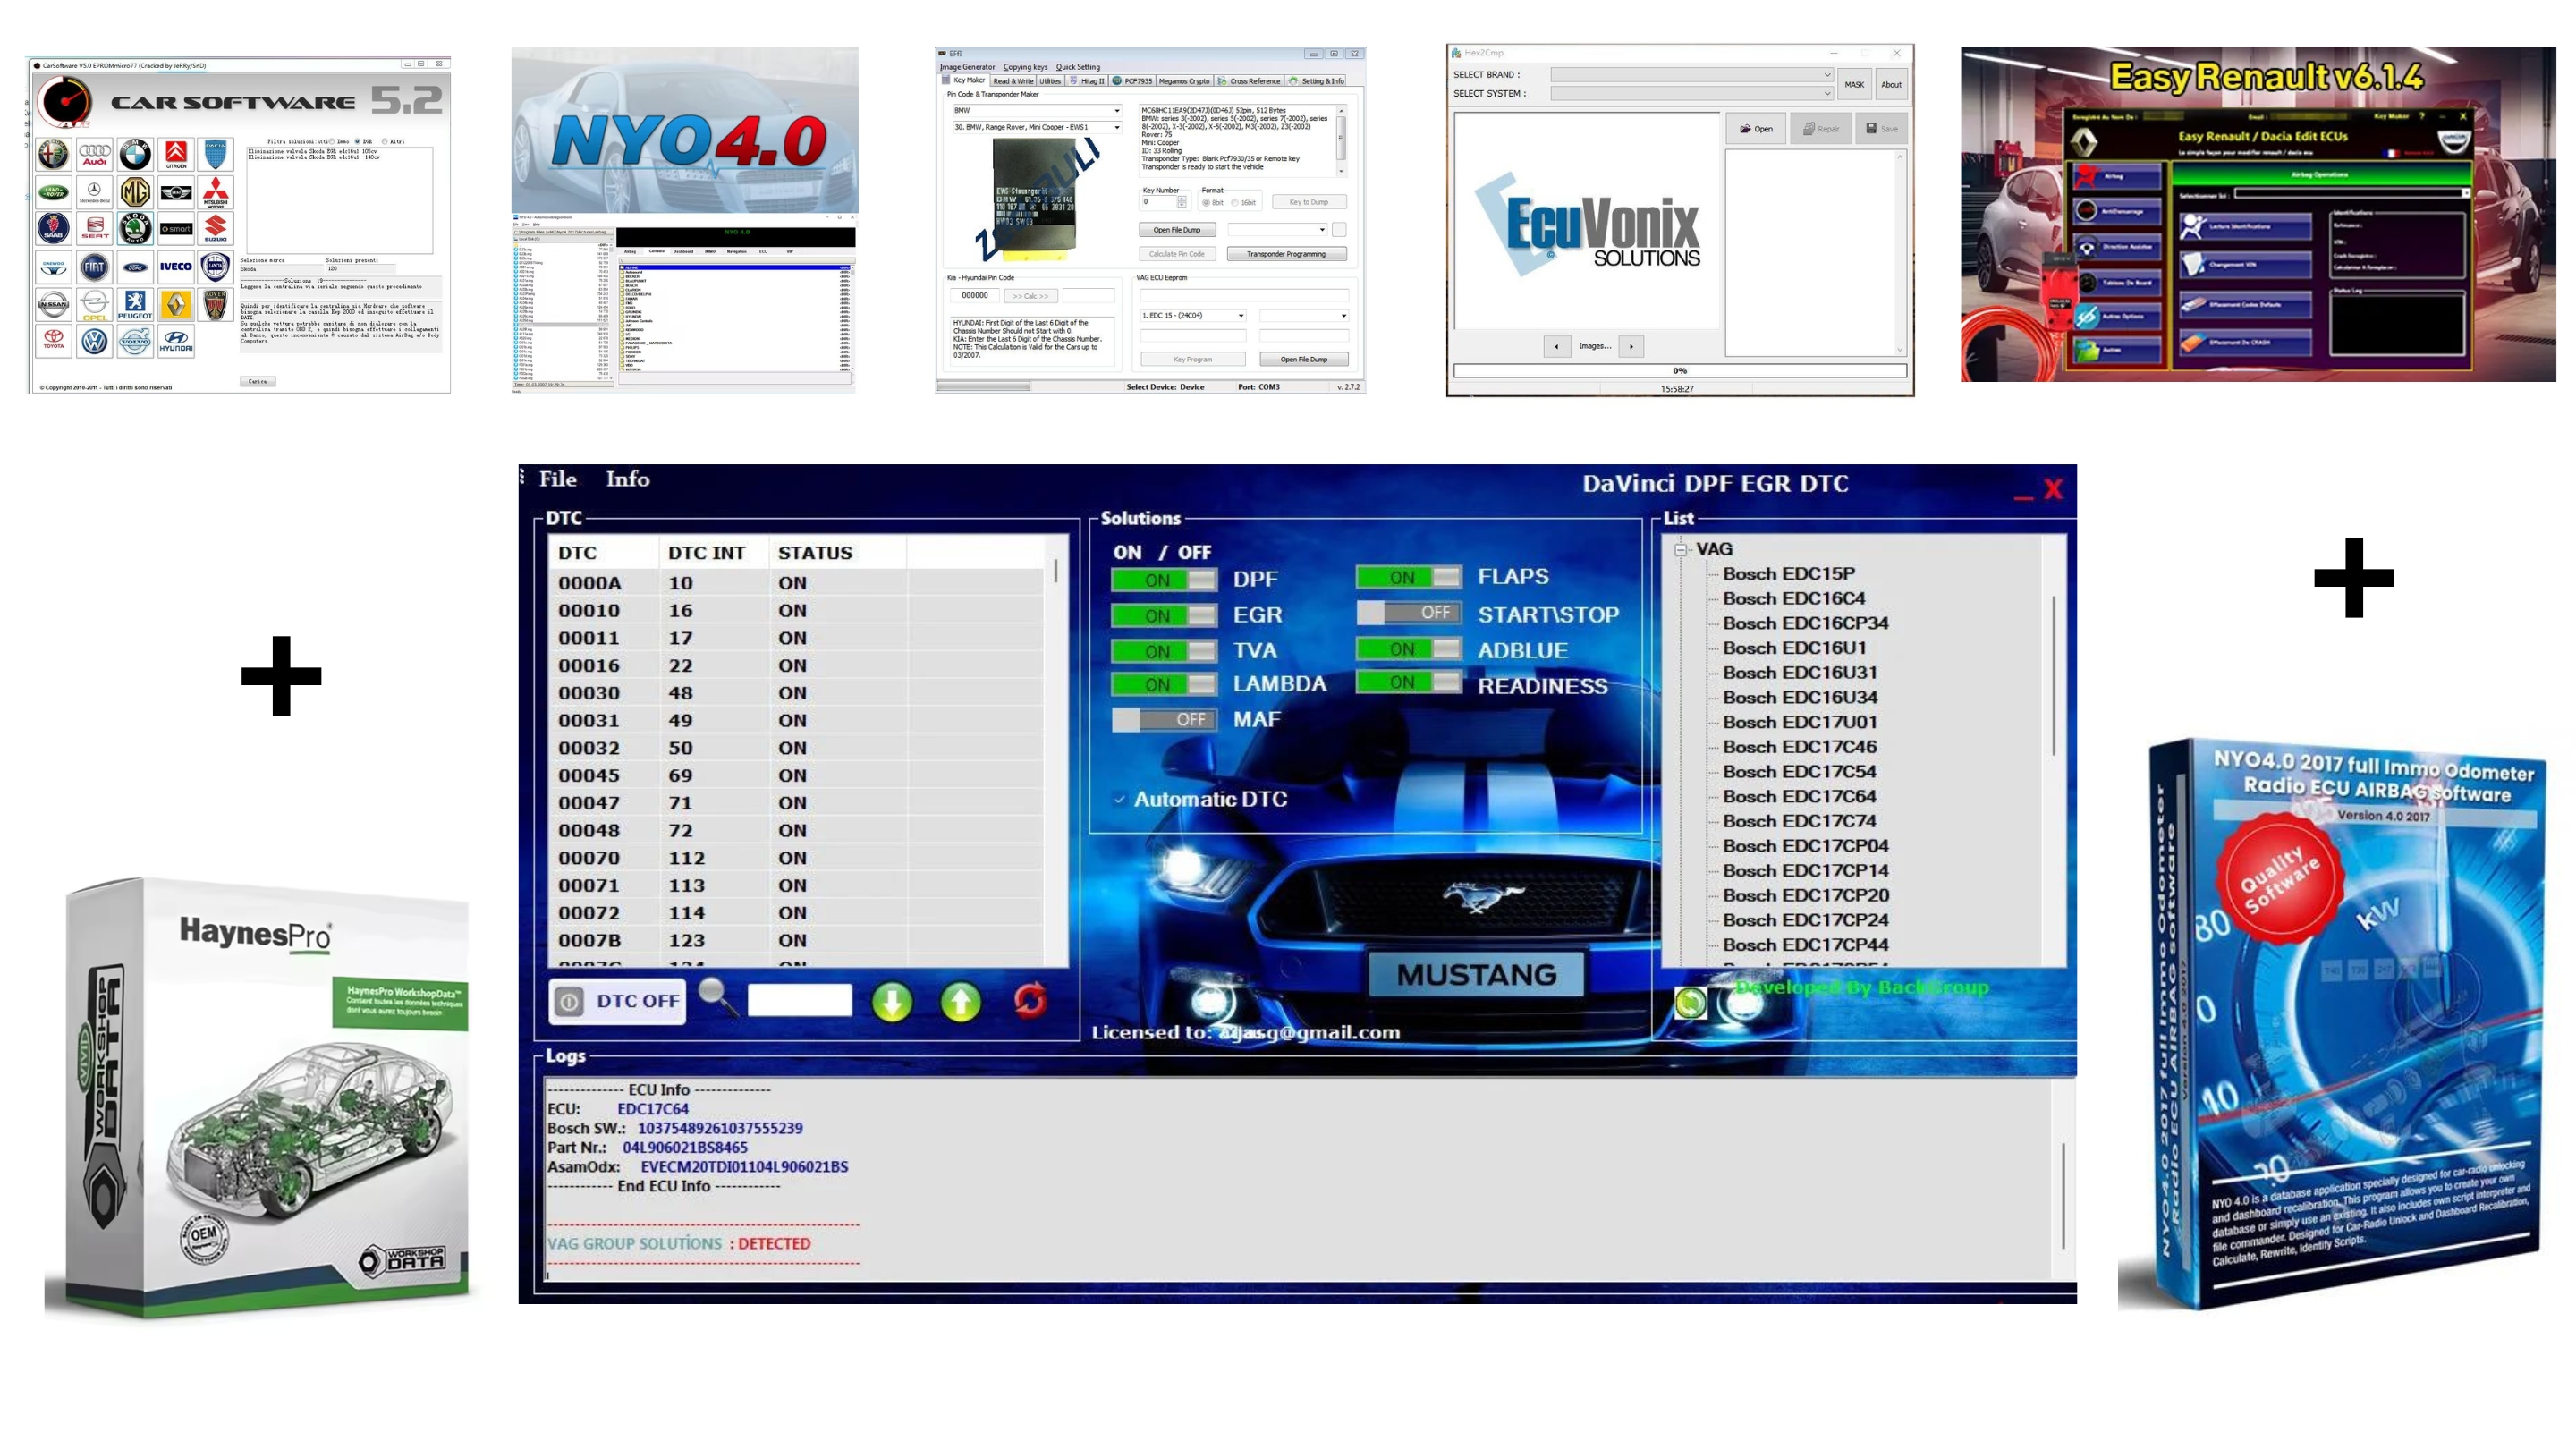Screen dimensions: 2576x1449
Task: Toggle the TVA switch
Action: tap(1164, 652)
